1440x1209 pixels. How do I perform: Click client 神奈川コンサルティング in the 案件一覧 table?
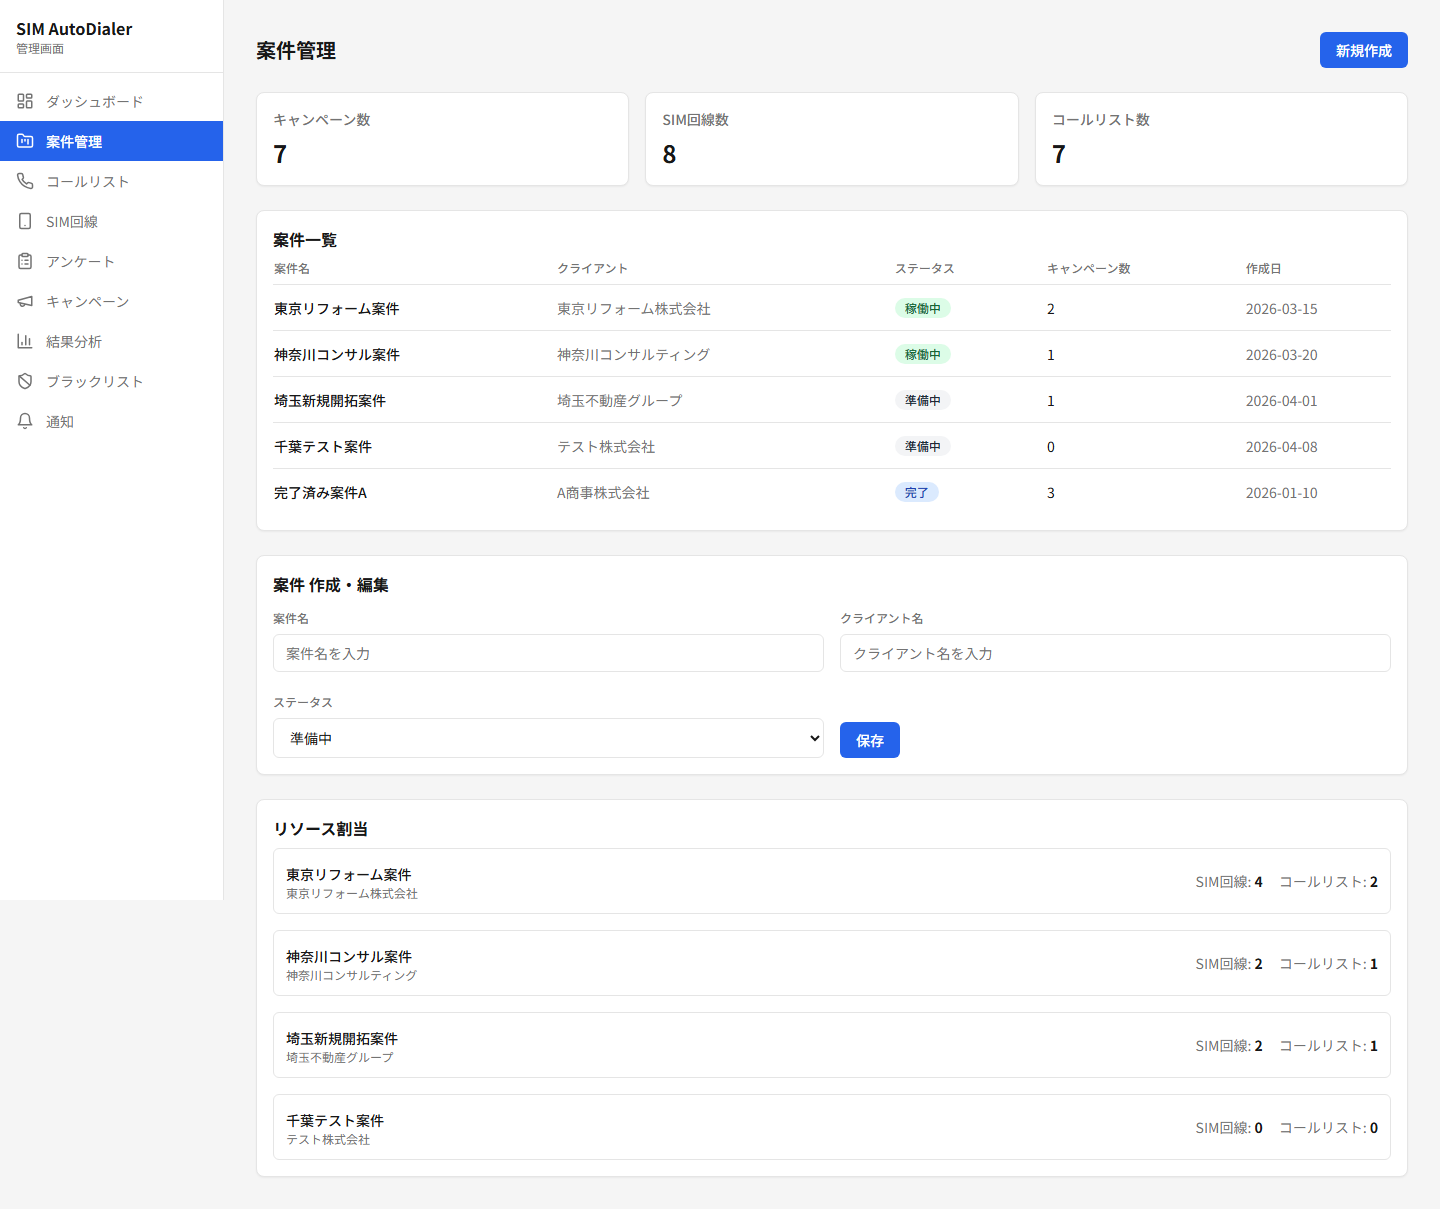(633, 355)
